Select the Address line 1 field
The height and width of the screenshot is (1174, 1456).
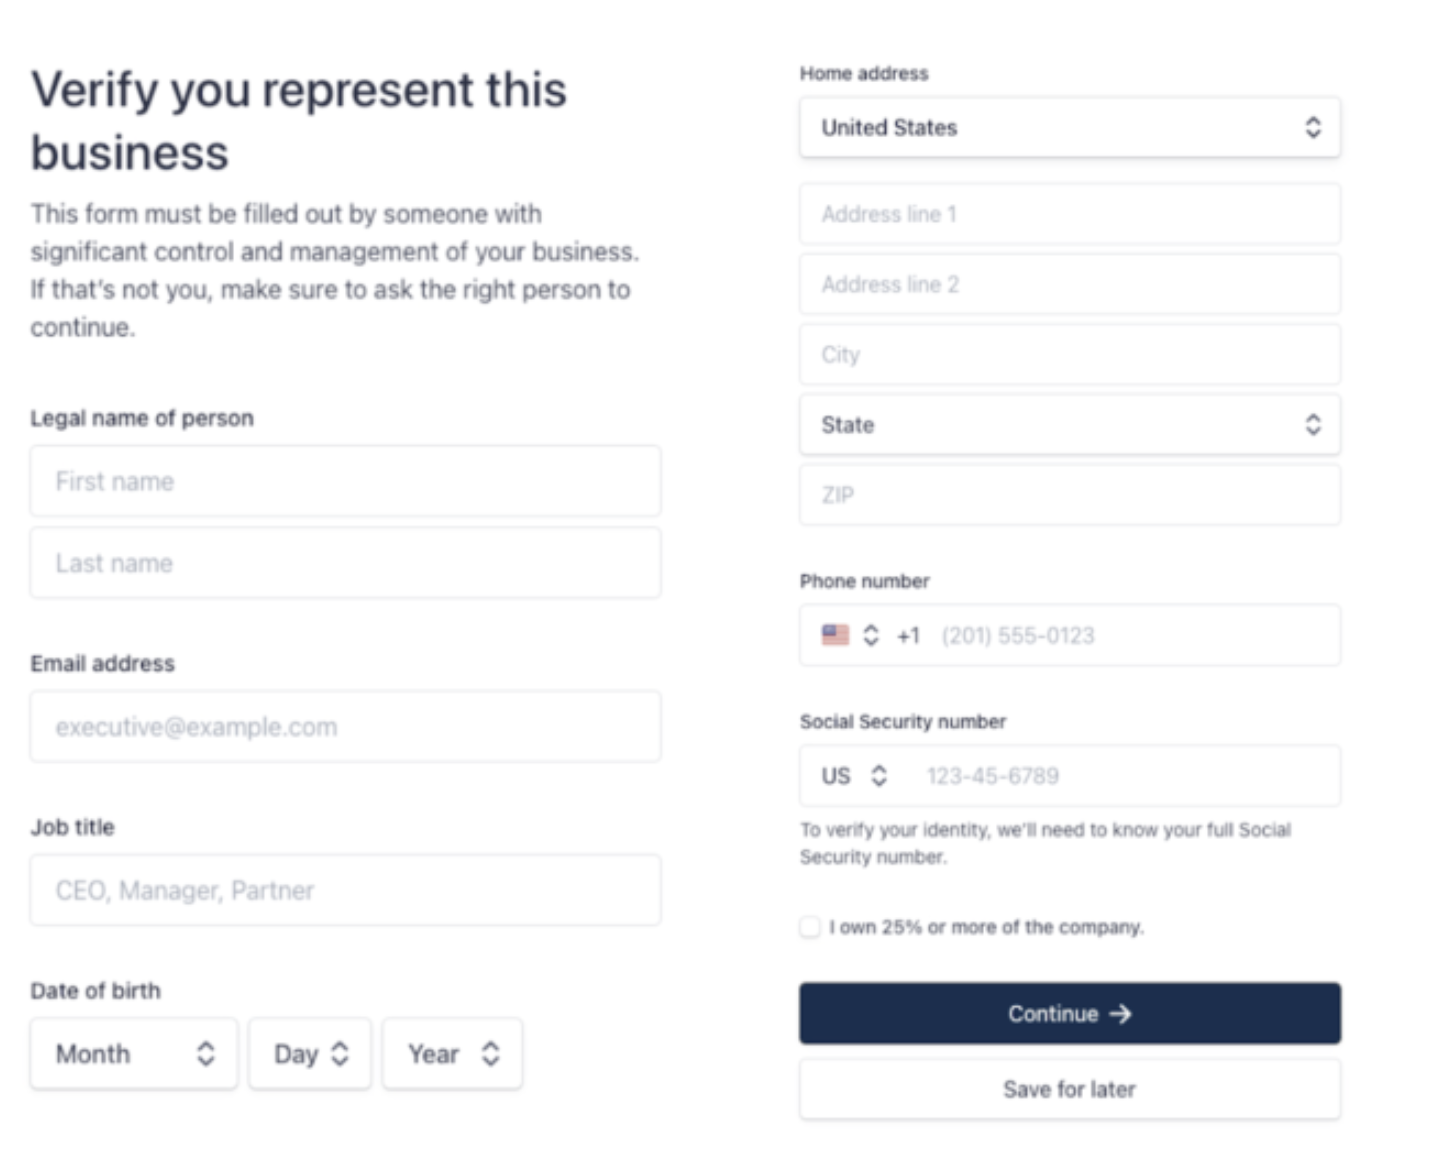point(1070,214)
